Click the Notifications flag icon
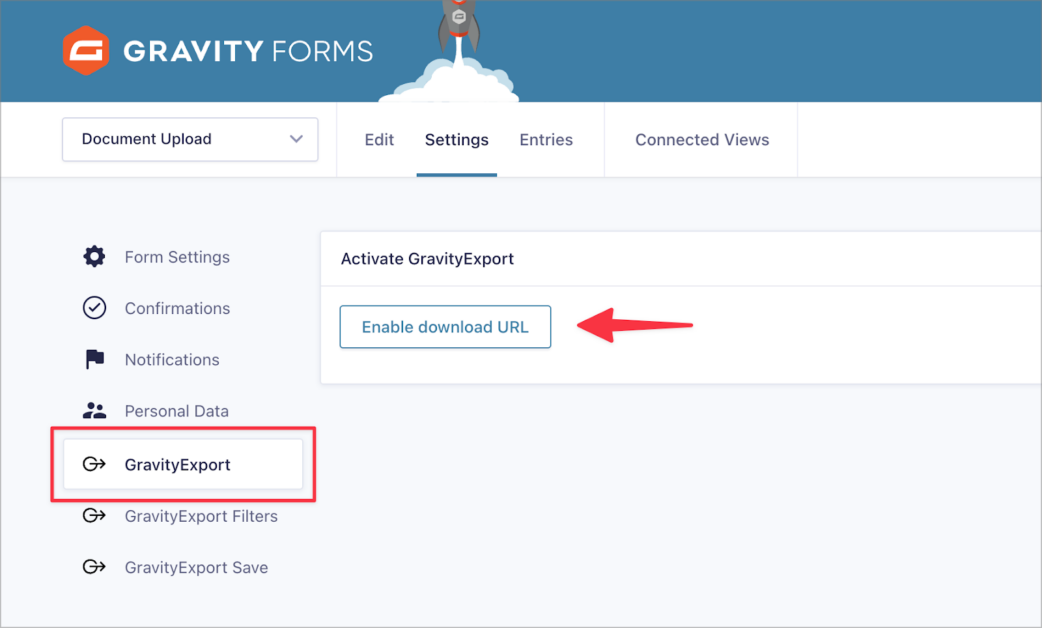Screen dimensions: 1042x628 click(93, 359)
